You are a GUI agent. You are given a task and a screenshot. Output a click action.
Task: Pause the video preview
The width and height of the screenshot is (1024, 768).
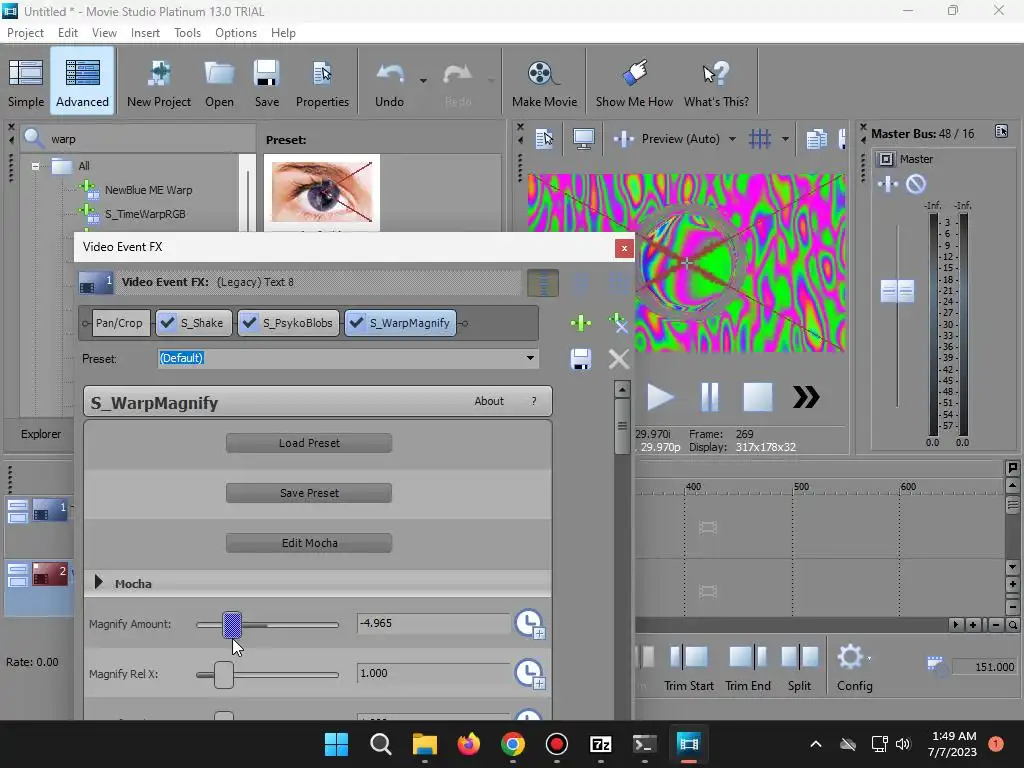[x=709, y=397]
